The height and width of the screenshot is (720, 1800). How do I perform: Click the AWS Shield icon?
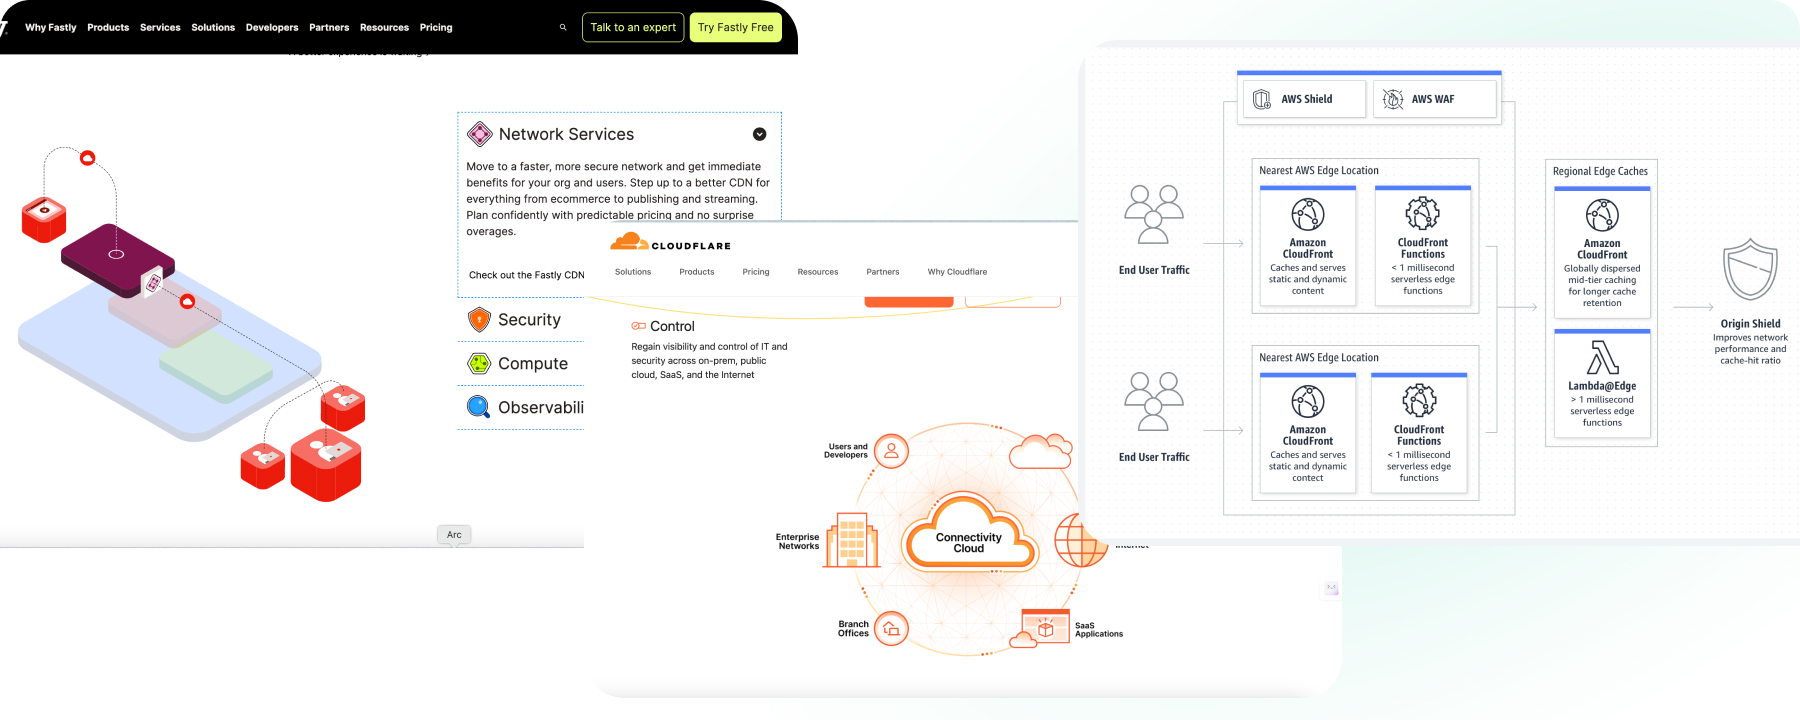pos(1262,99)
